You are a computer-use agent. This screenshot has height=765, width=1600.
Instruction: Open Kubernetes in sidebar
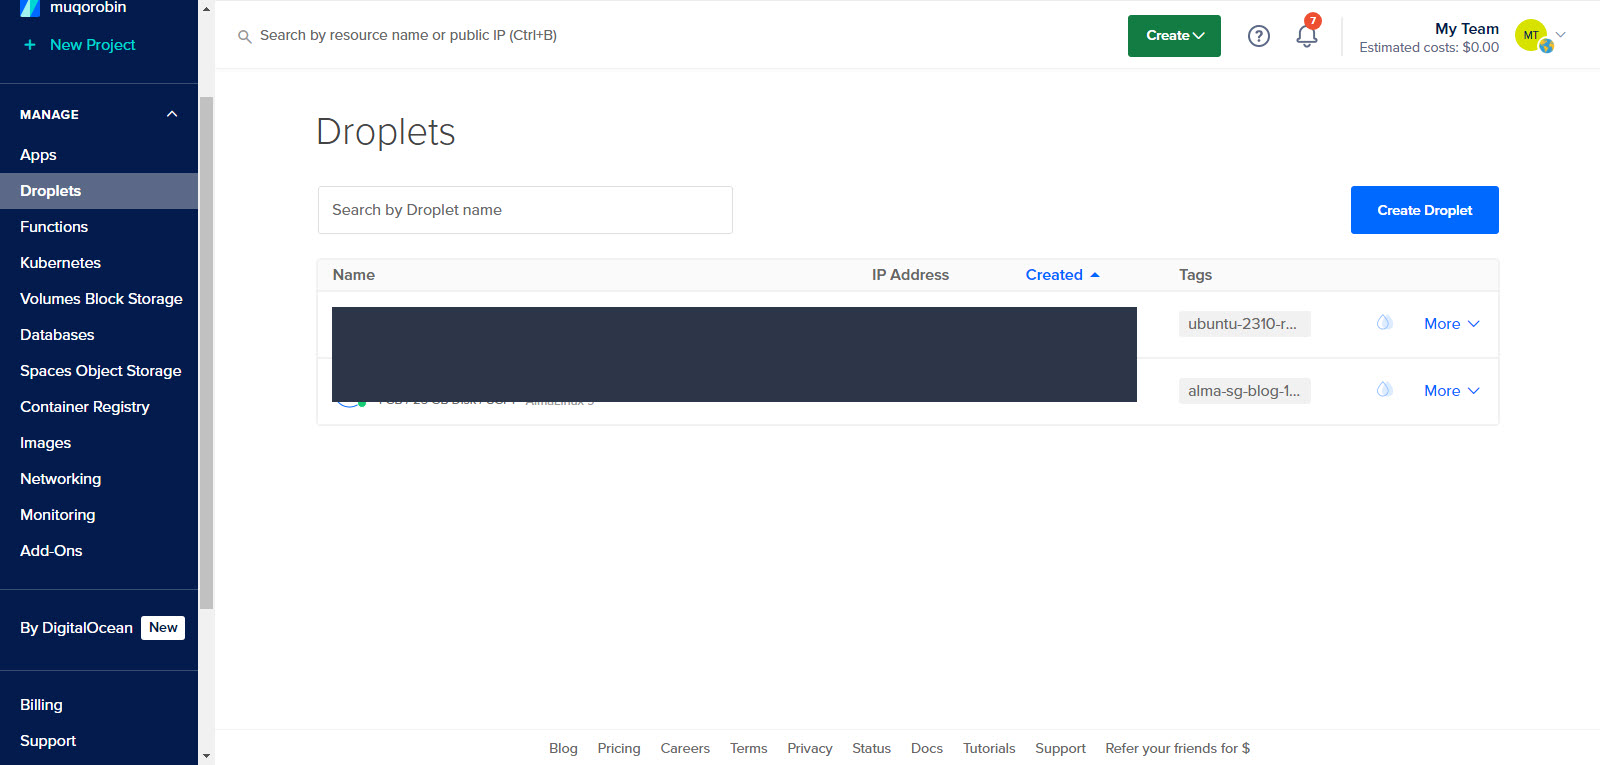60,263
